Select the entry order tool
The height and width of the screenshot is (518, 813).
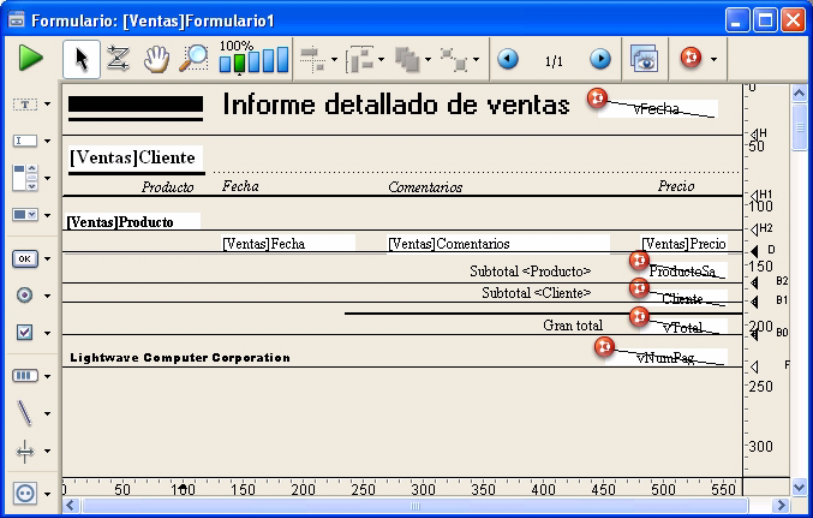coord(118,60)
